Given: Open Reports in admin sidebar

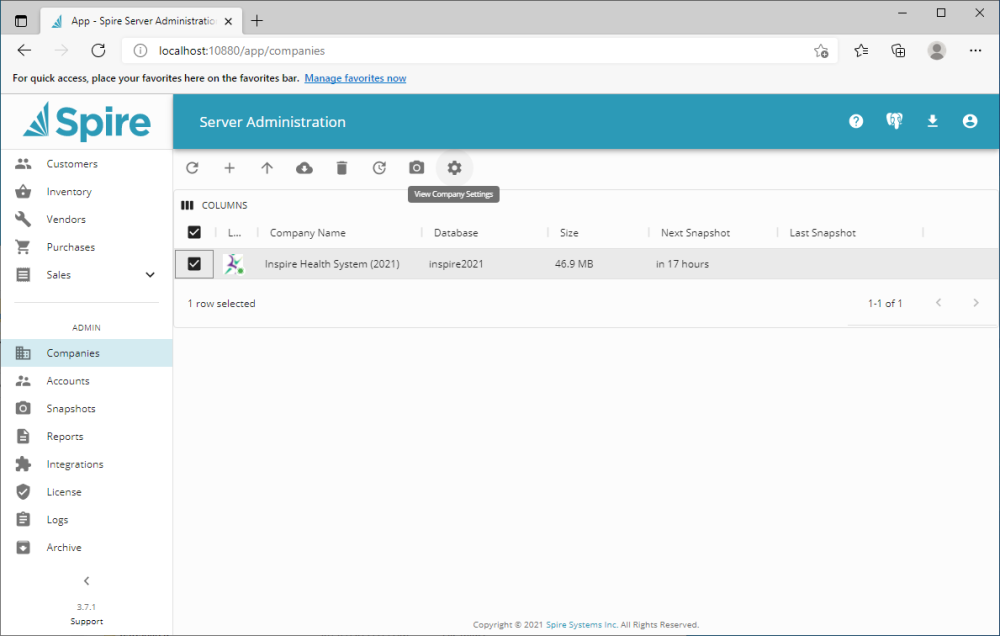Looking at the screenshot, I should (x=86, y=436).
